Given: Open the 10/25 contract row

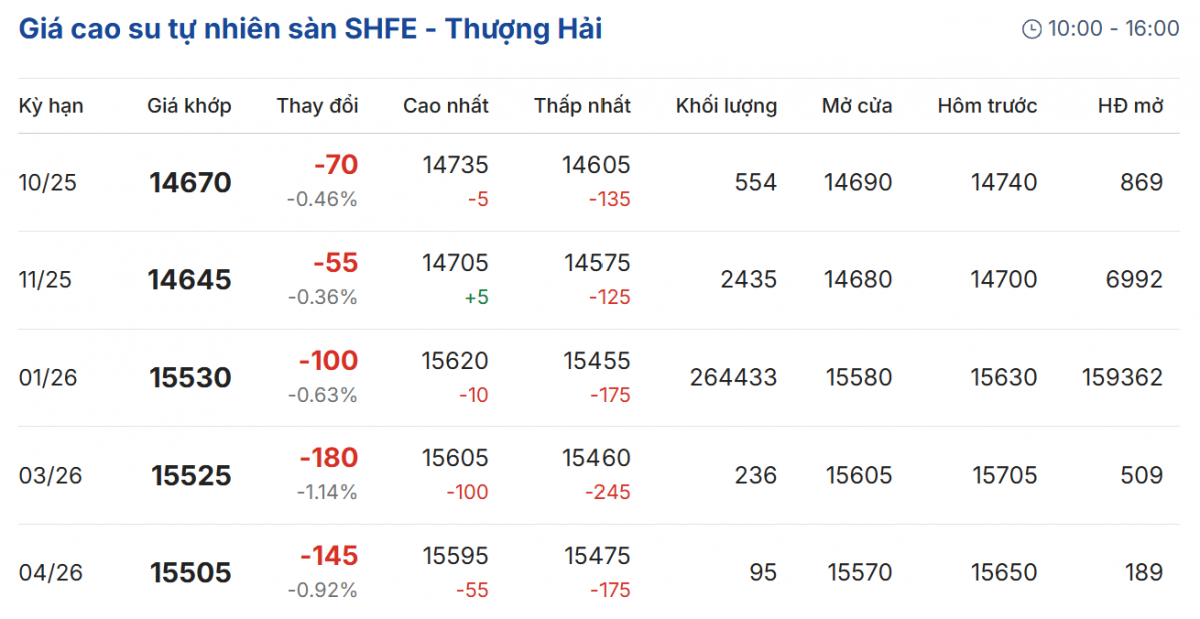Looking at the screenshot, I should click(48, 183).
